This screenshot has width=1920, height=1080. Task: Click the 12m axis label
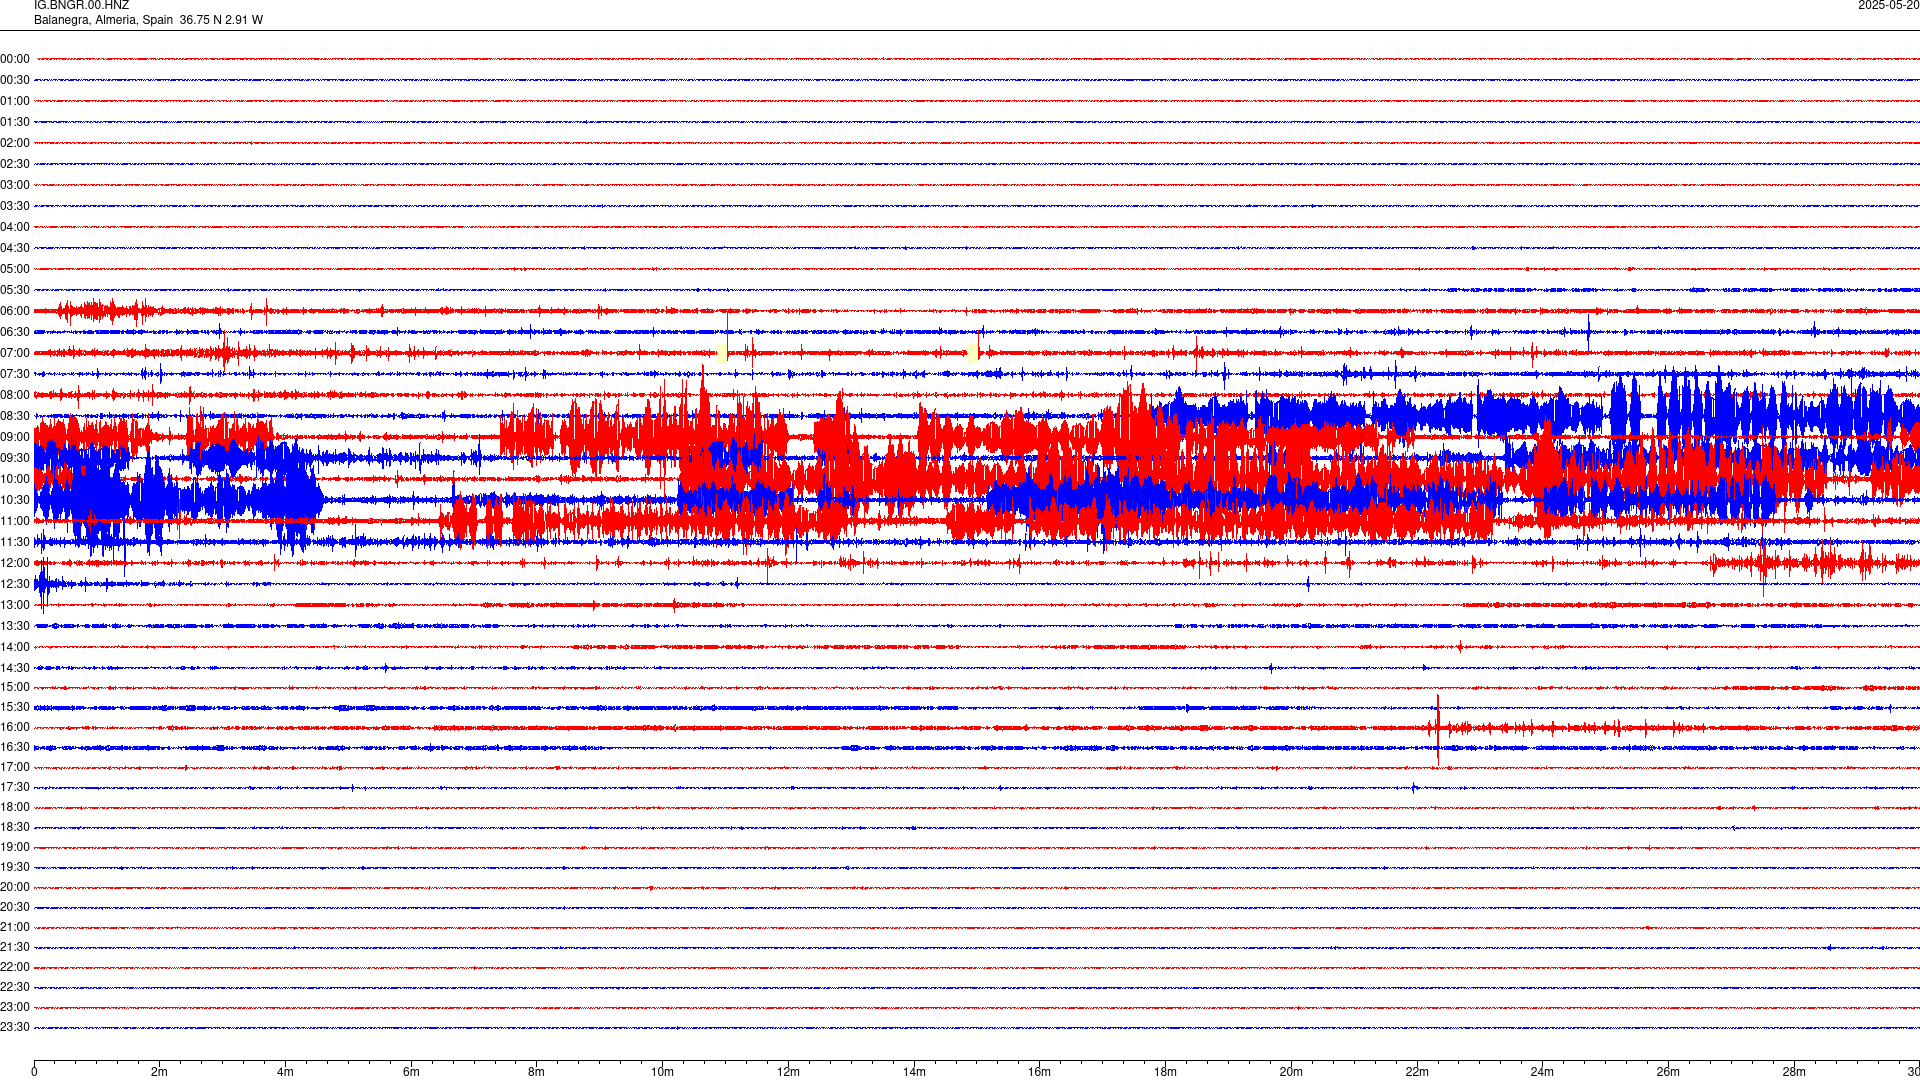tap(788, 1072)
